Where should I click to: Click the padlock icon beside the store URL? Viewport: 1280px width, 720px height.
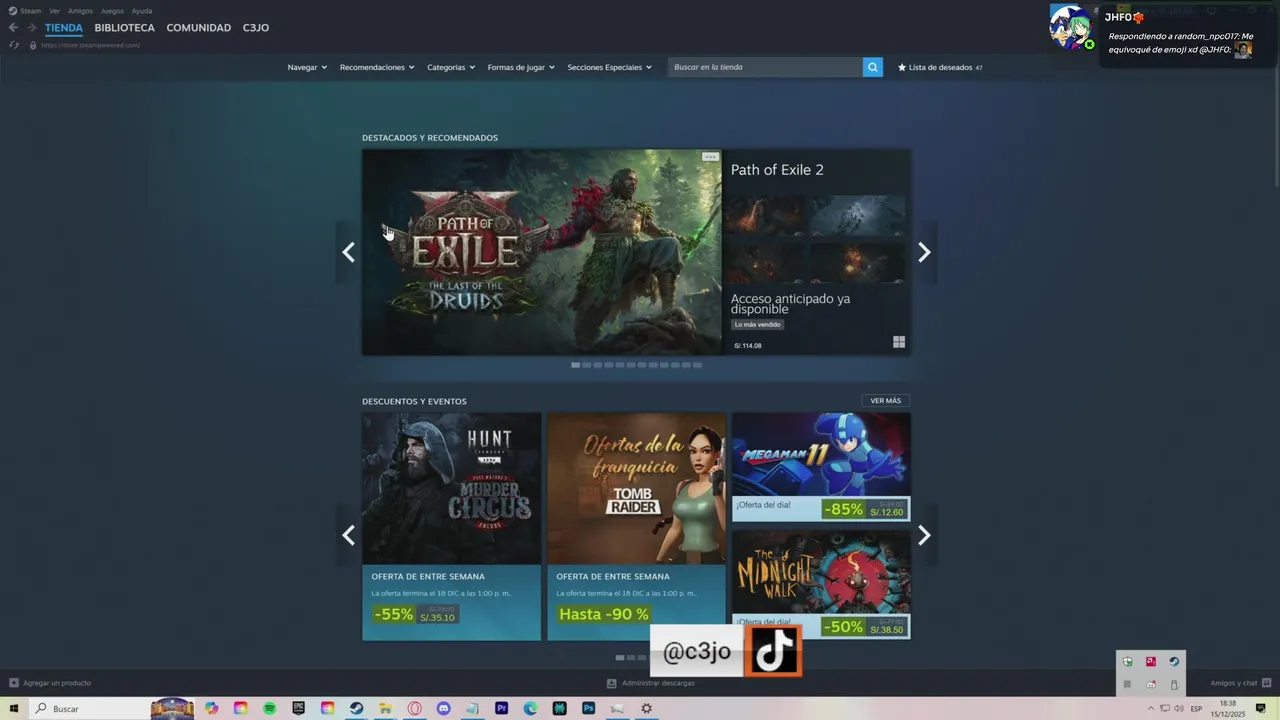point(33,45)
